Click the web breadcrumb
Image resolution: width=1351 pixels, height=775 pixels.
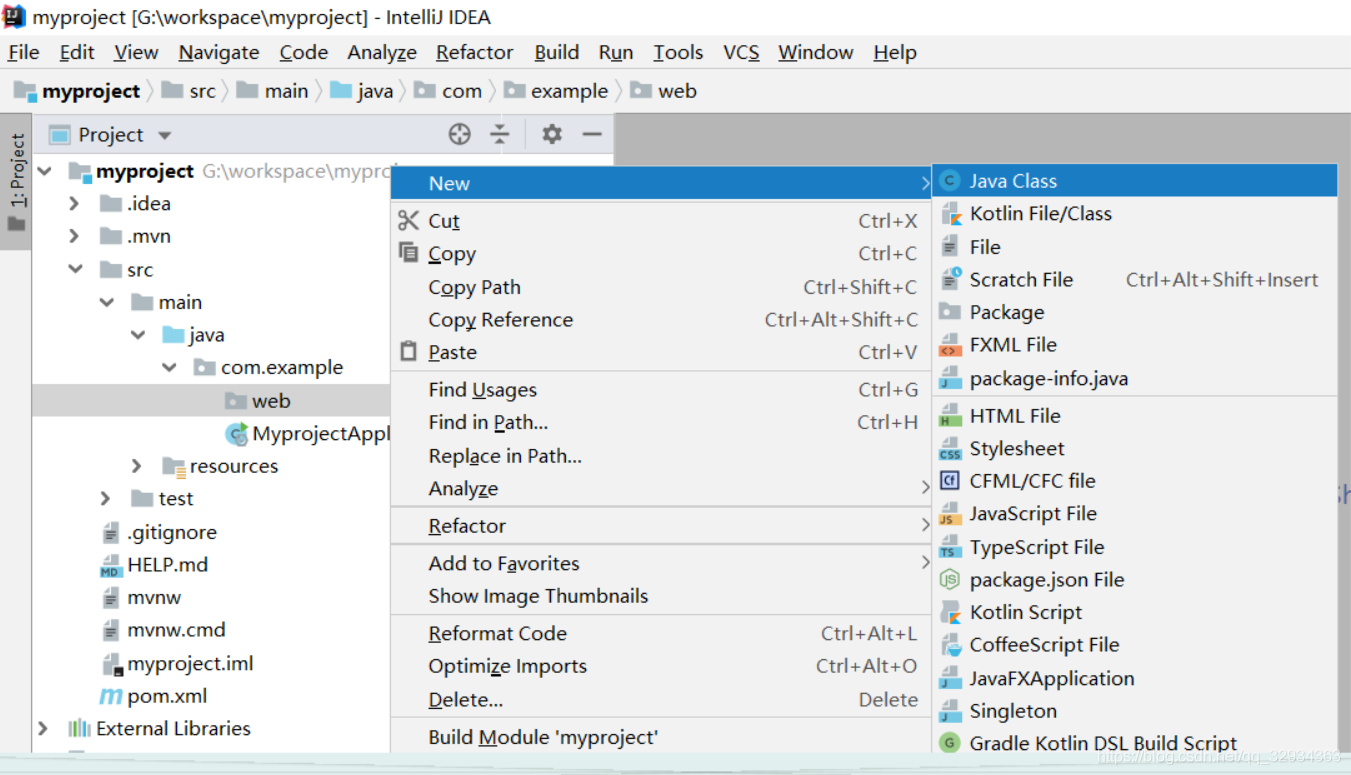(x=663, y=91)
